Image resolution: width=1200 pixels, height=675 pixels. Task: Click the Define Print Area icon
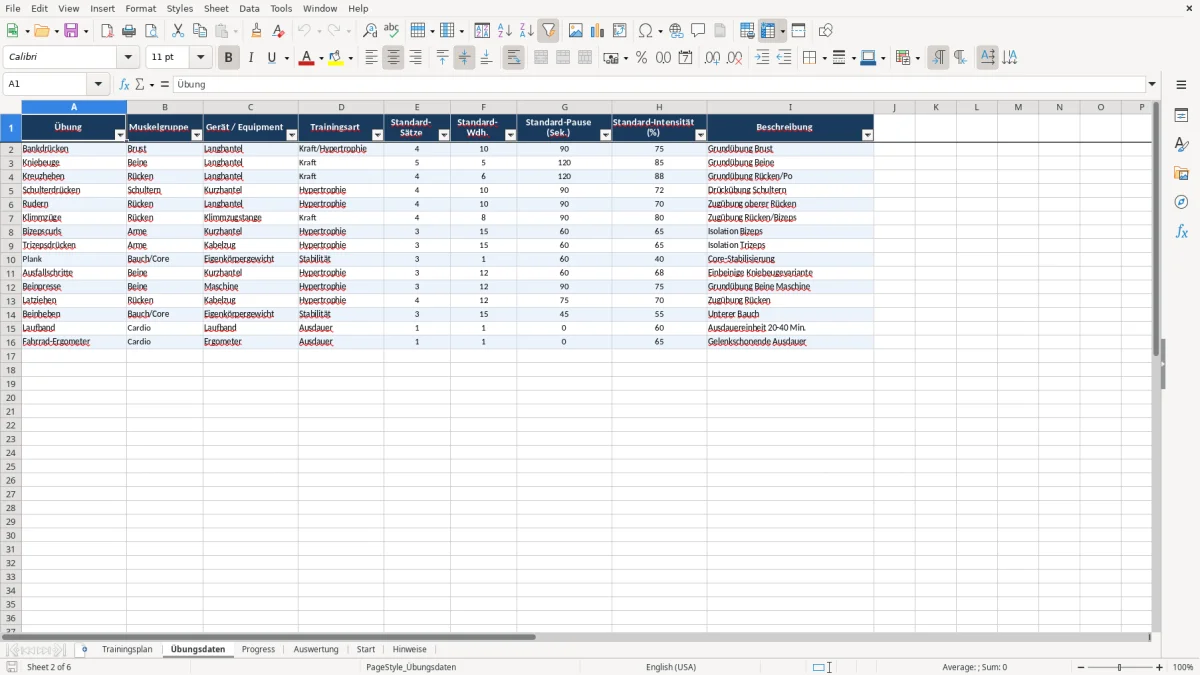click(x=747, y=31)
